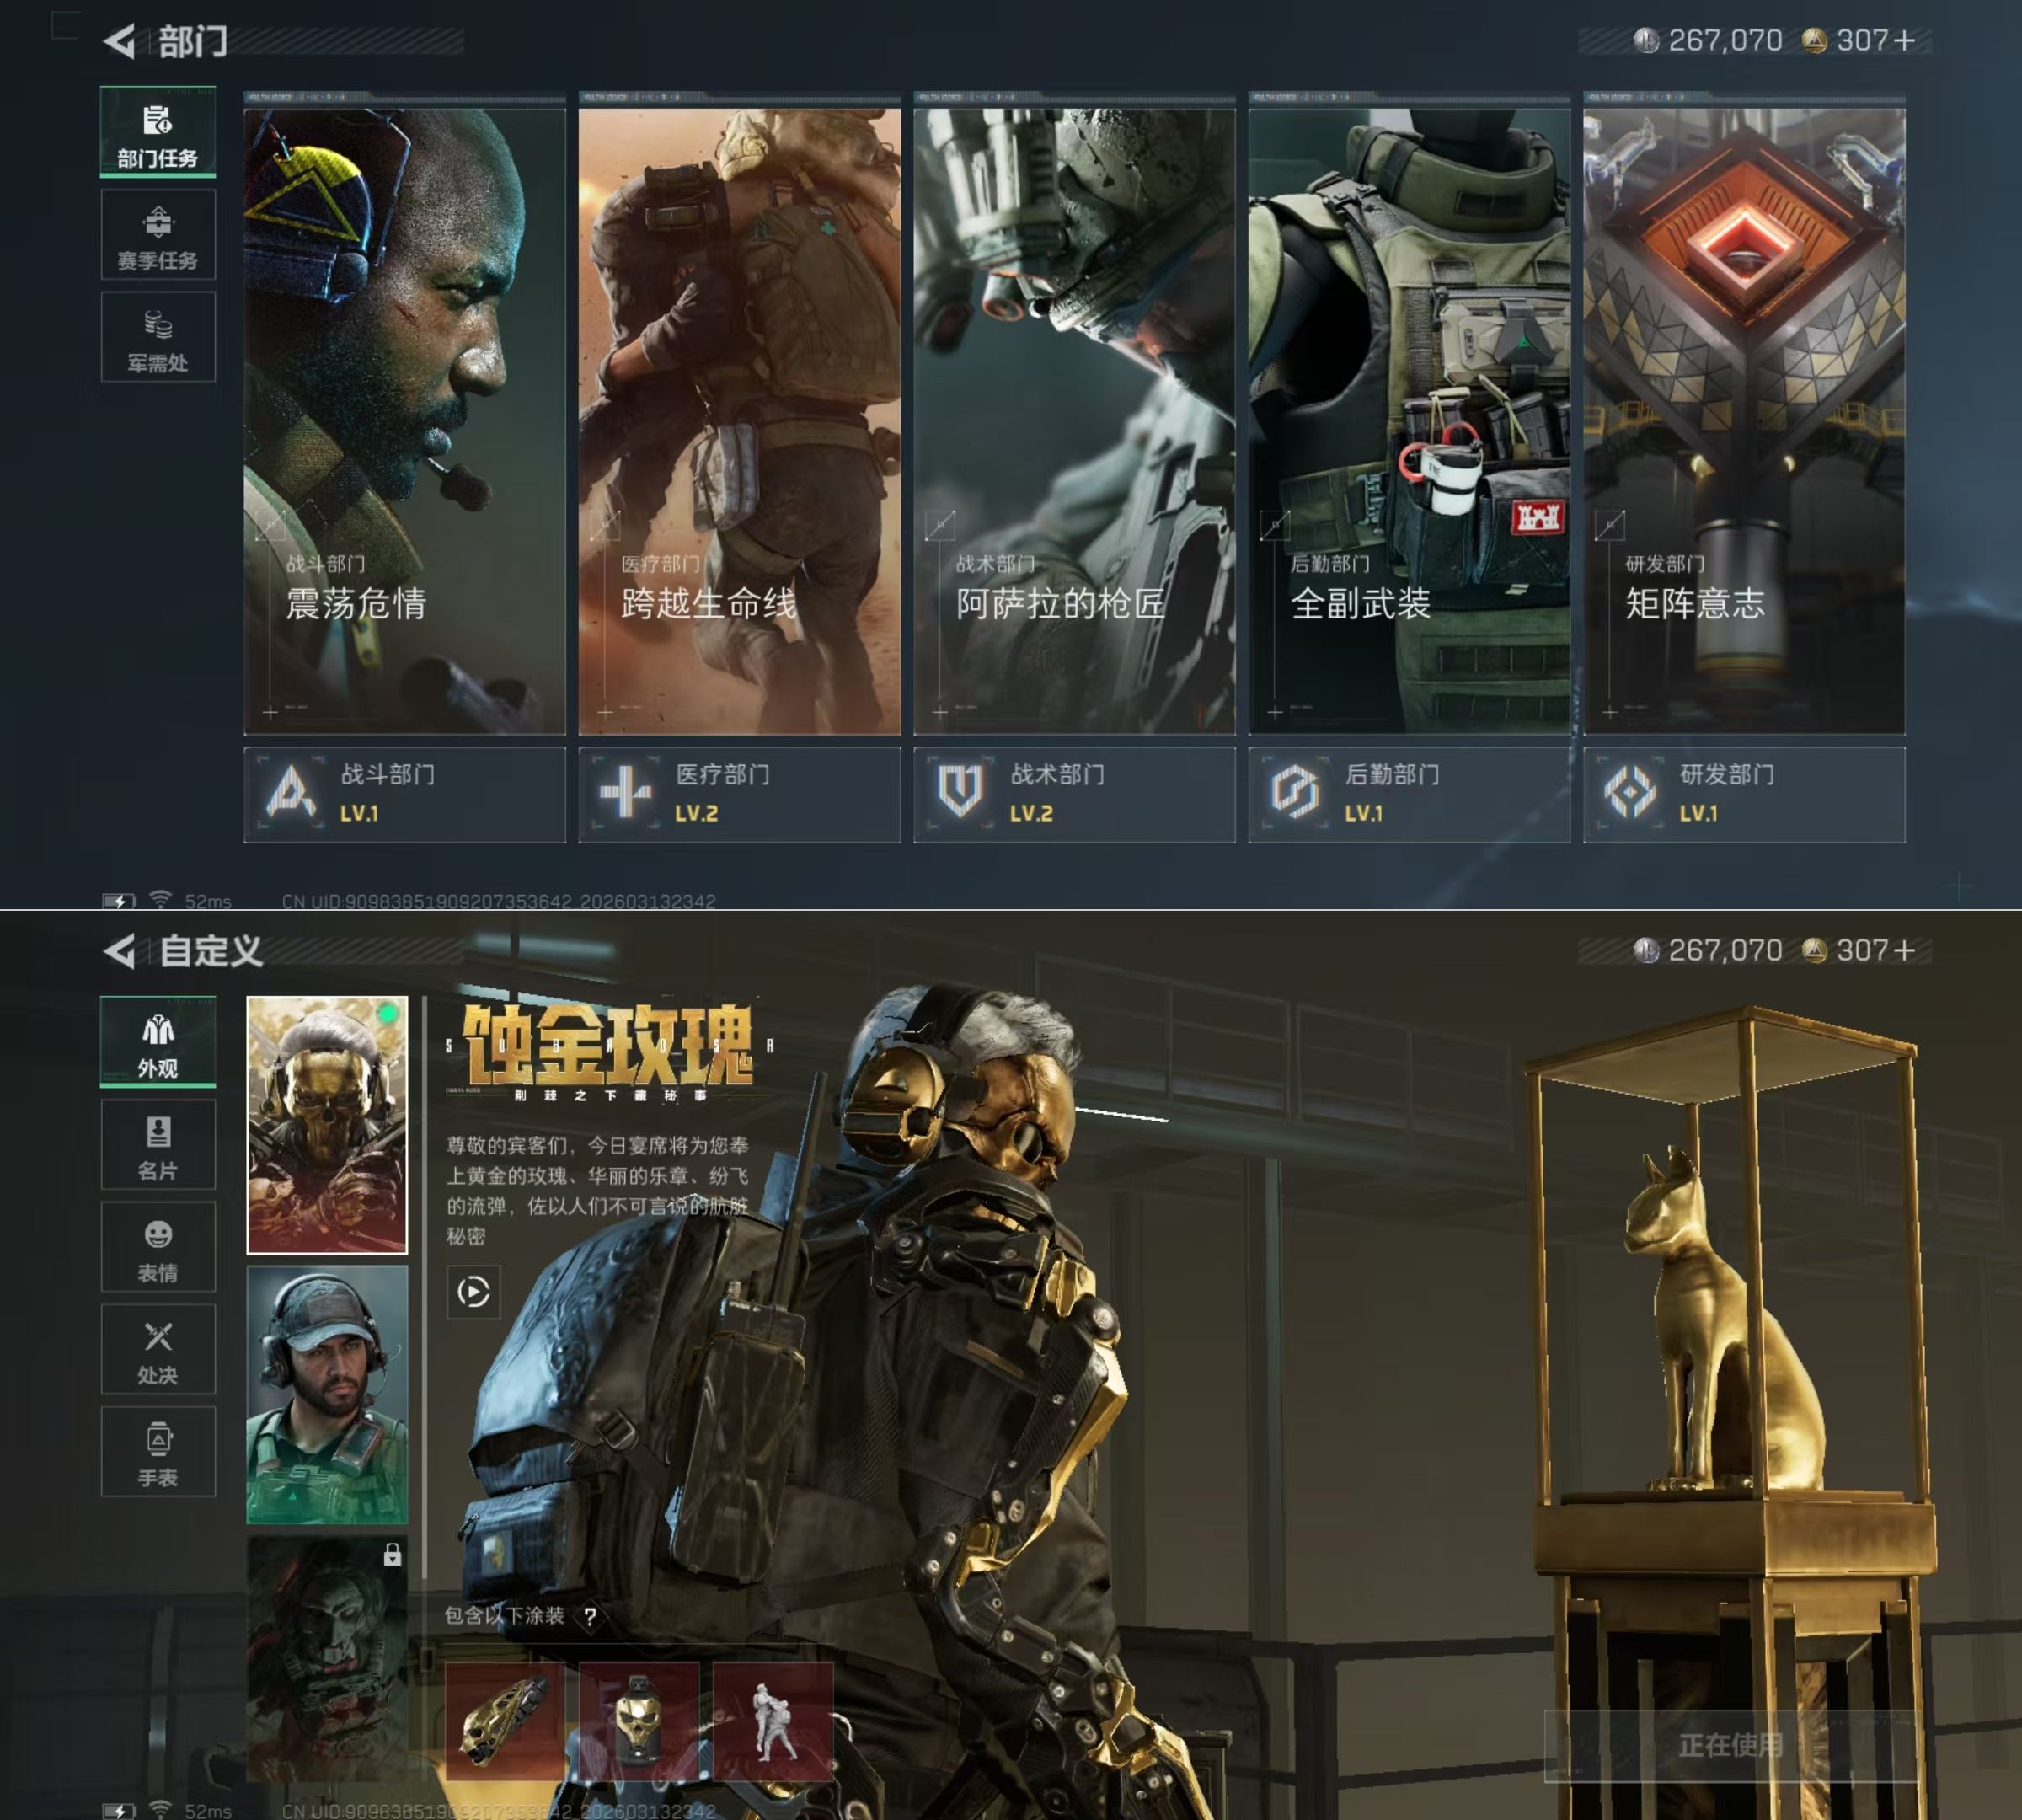The width and height of the screenshot is (2022, 1820).
Task: Select the 研发部门 LV.1 button
Action: click(1743, 794)
